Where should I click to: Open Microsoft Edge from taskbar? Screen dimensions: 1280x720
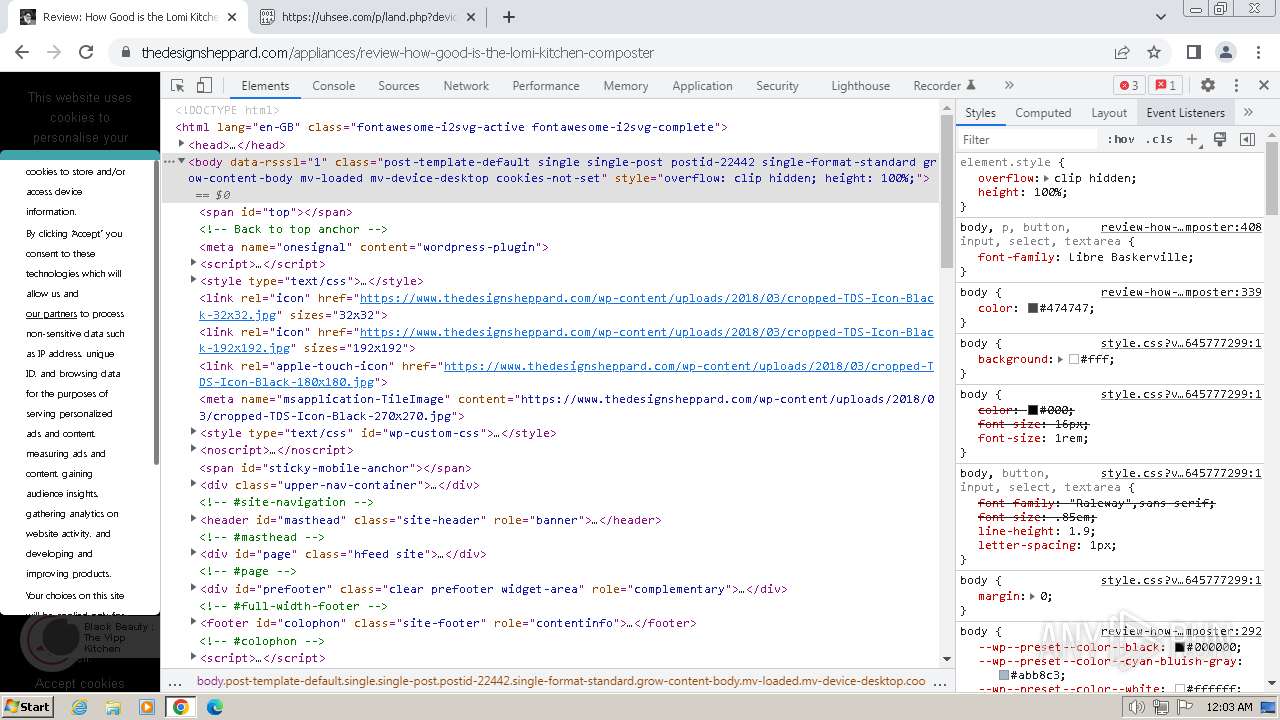coord(214,707)
